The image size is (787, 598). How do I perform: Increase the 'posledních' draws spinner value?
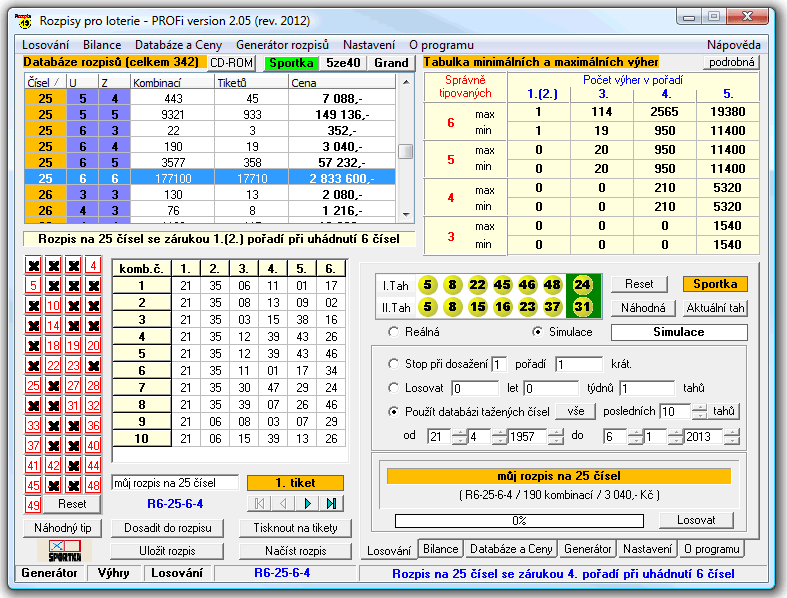(702, 407)
